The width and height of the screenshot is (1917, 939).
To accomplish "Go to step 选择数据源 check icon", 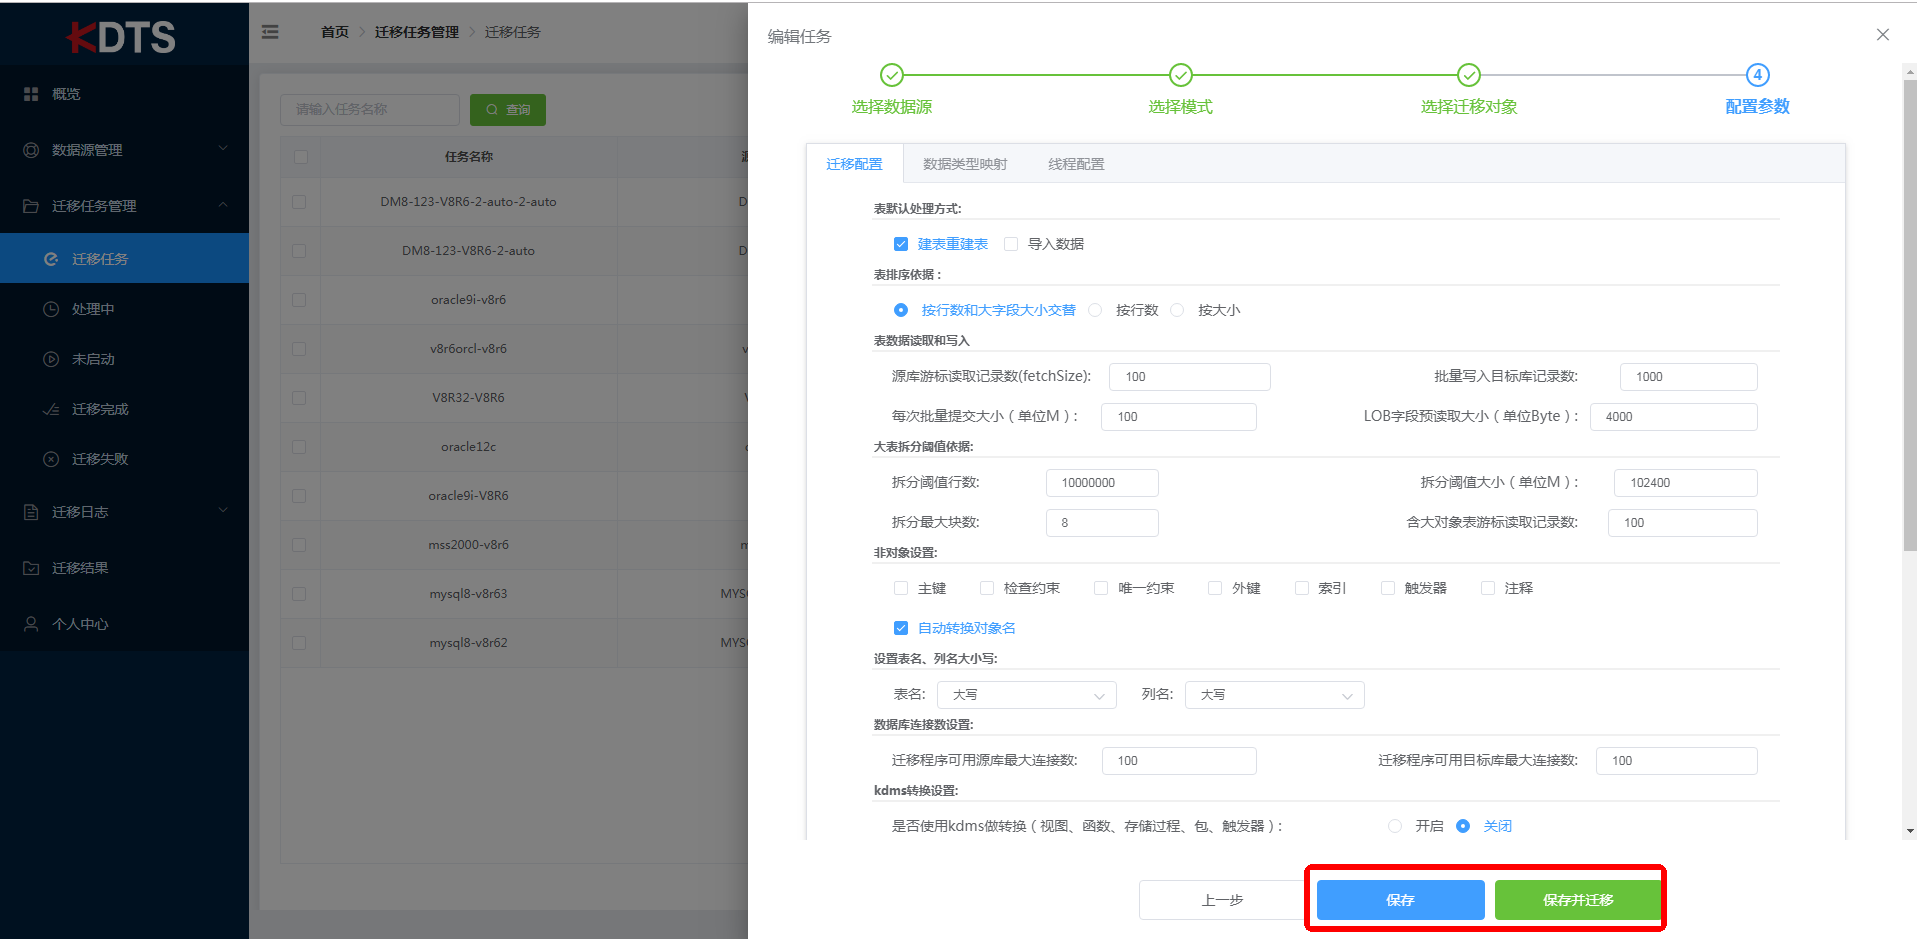I will point(892,75).
